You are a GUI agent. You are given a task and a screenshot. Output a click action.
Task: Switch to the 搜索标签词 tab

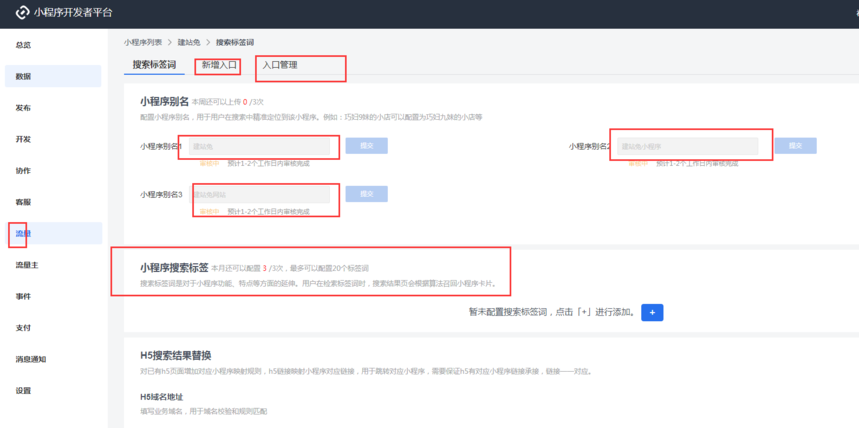(x=154, y=65)
